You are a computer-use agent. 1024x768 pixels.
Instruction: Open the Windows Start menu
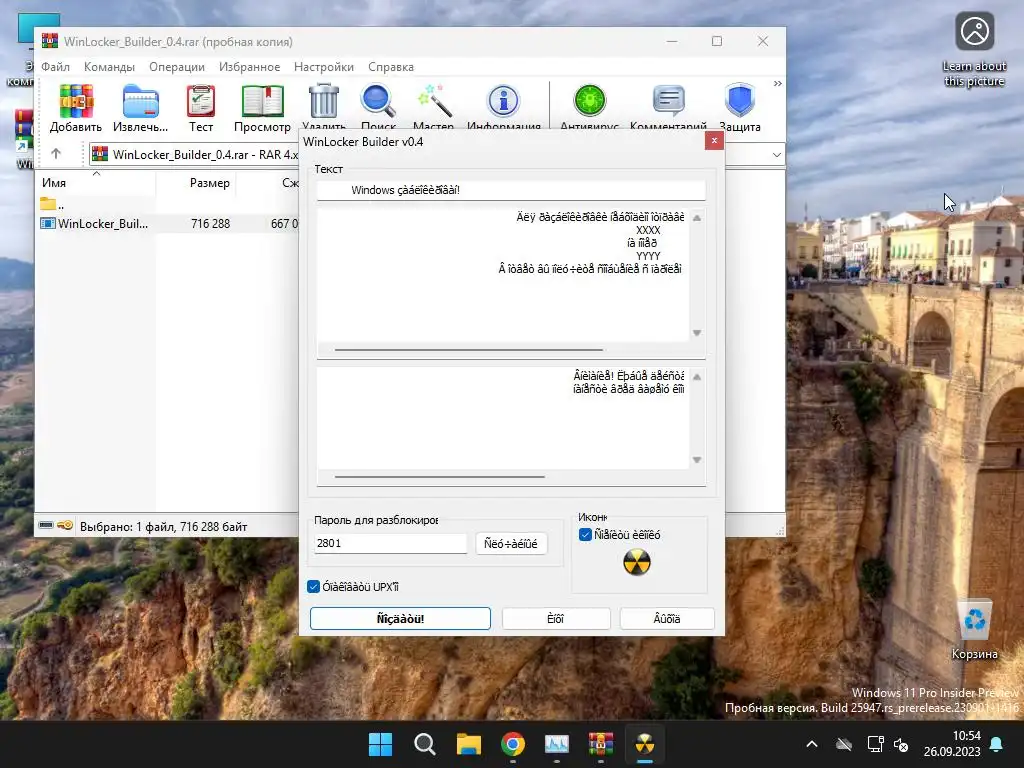click(x=381, y=744)
